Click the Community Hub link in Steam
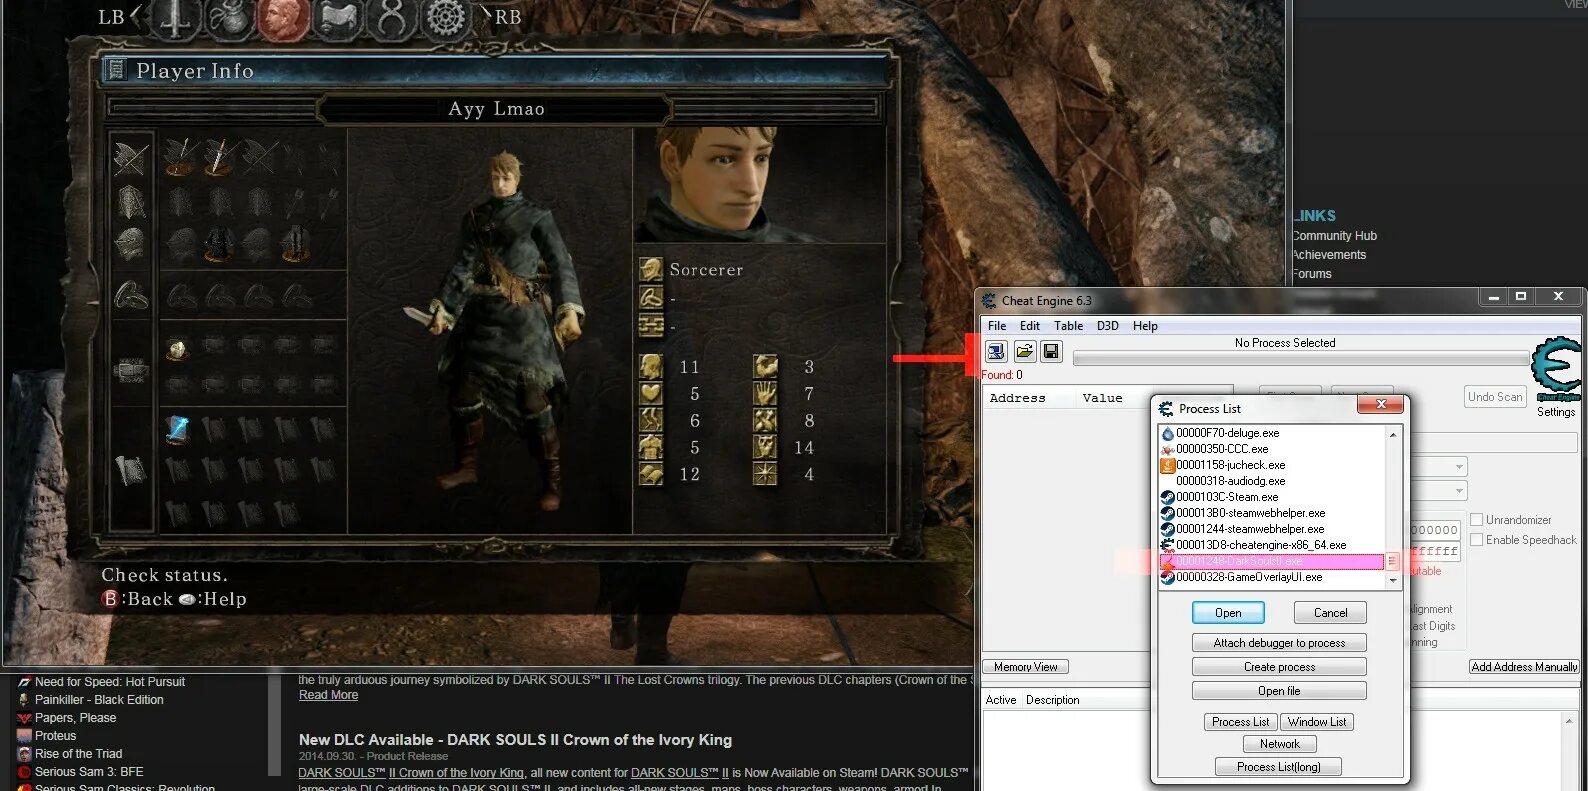 [1334, 236]
